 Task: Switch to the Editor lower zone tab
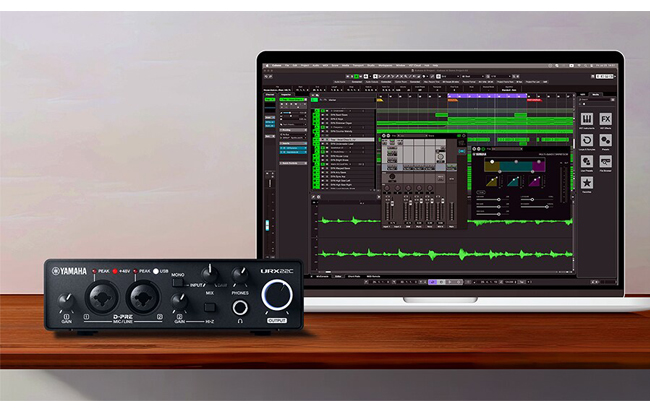click(x=339, y=276)
